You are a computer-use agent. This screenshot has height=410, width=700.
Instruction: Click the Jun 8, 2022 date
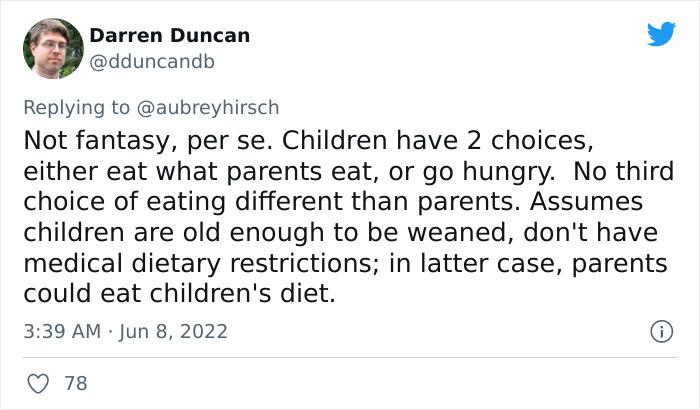point(173,331)
